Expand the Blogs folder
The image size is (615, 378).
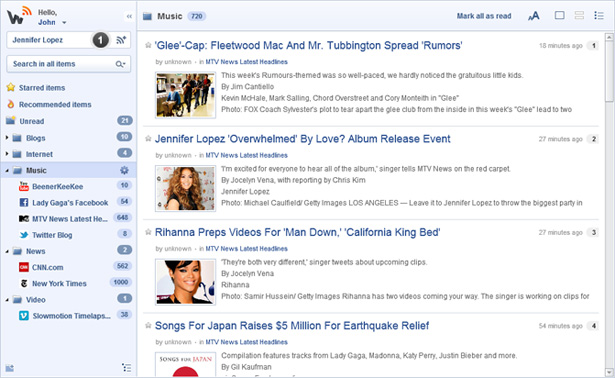coord(7,138)
